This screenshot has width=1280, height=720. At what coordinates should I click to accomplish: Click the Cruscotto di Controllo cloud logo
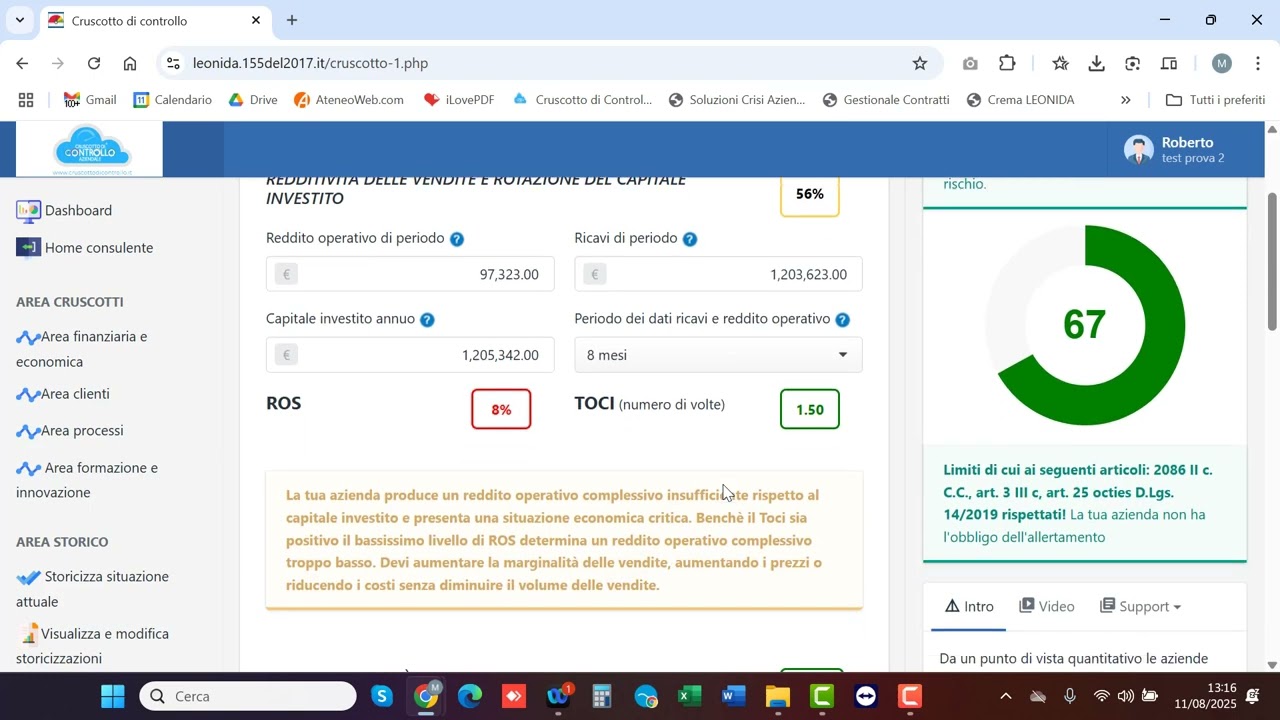[92, 150]
